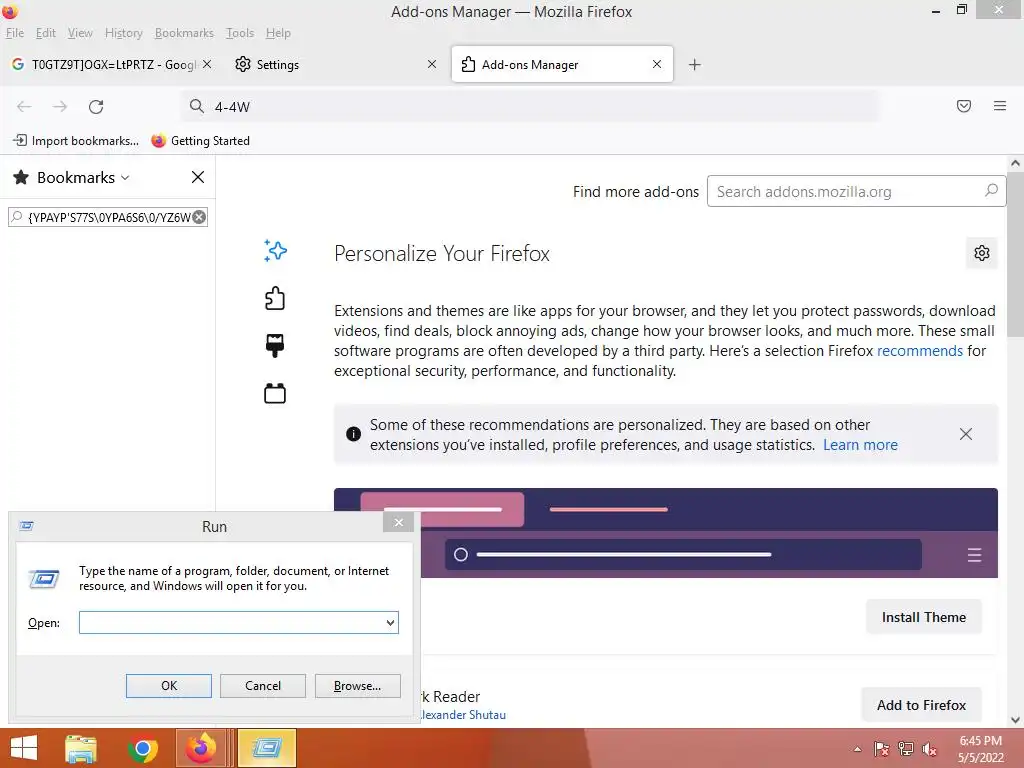Image resolution: width=1024 pixels, height=768 pixels.
Task: Click page scrollbar up arrow
Action: (x=1015, y=163)
